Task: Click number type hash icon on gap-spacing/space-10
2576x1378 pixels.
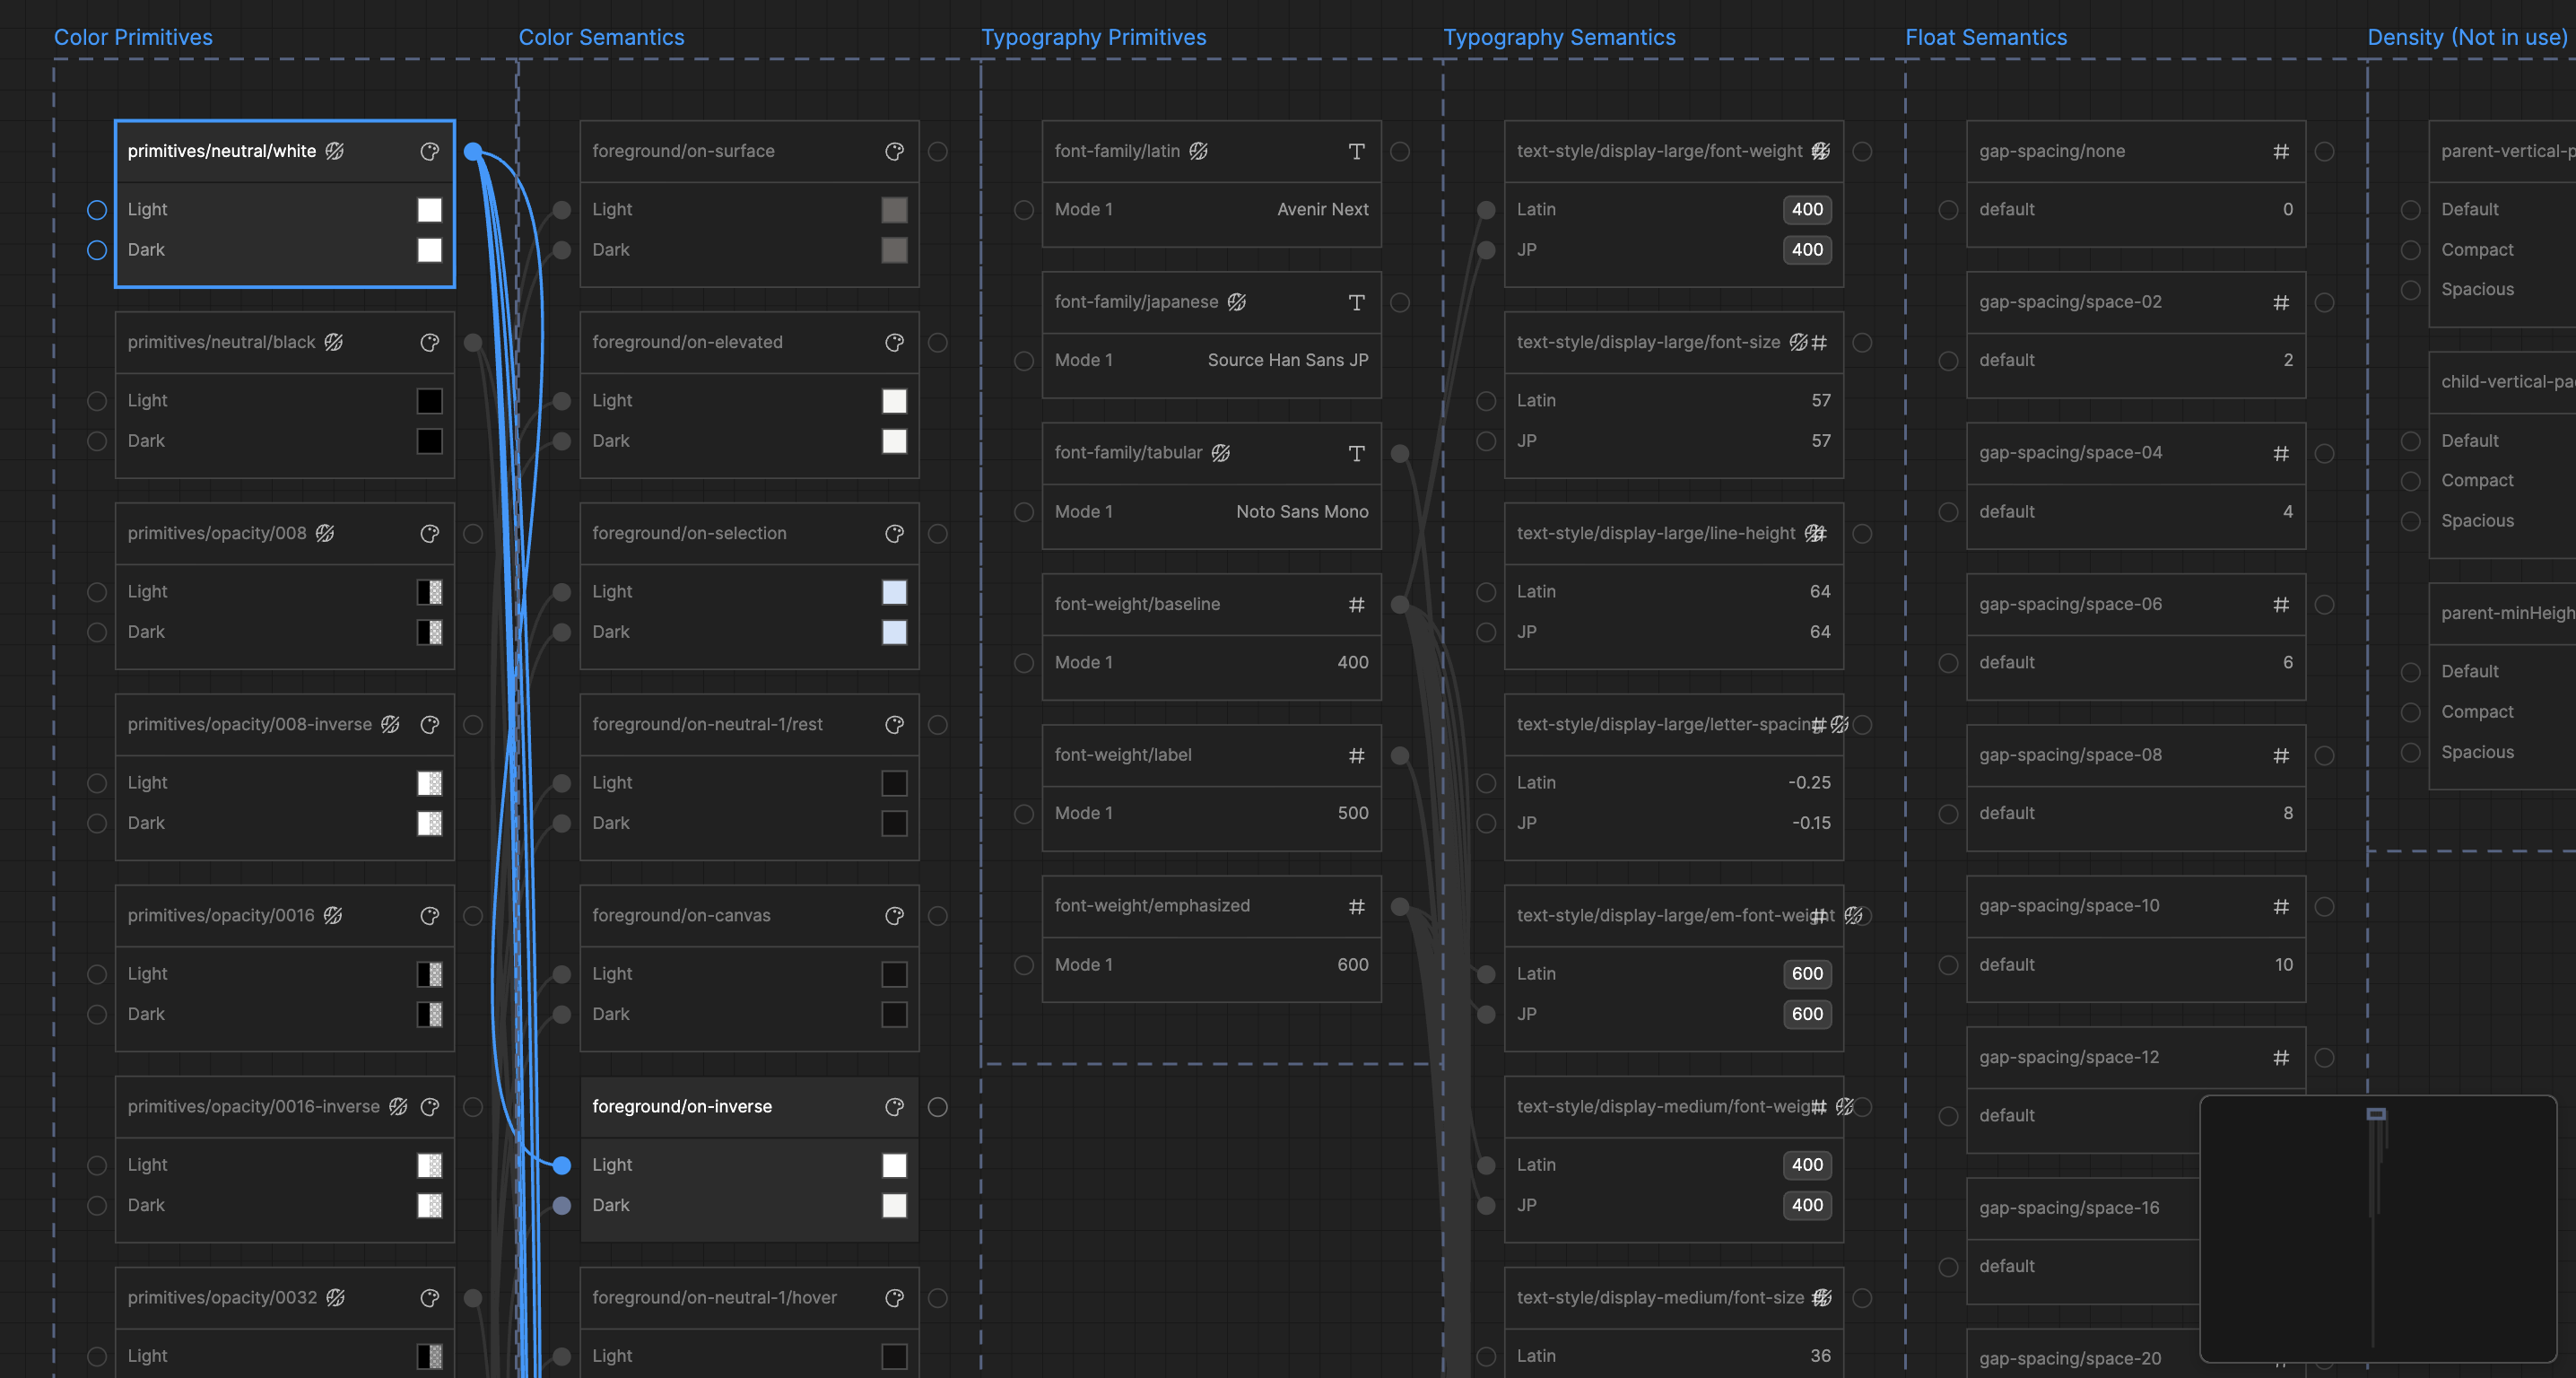Action: point(2281,906)
